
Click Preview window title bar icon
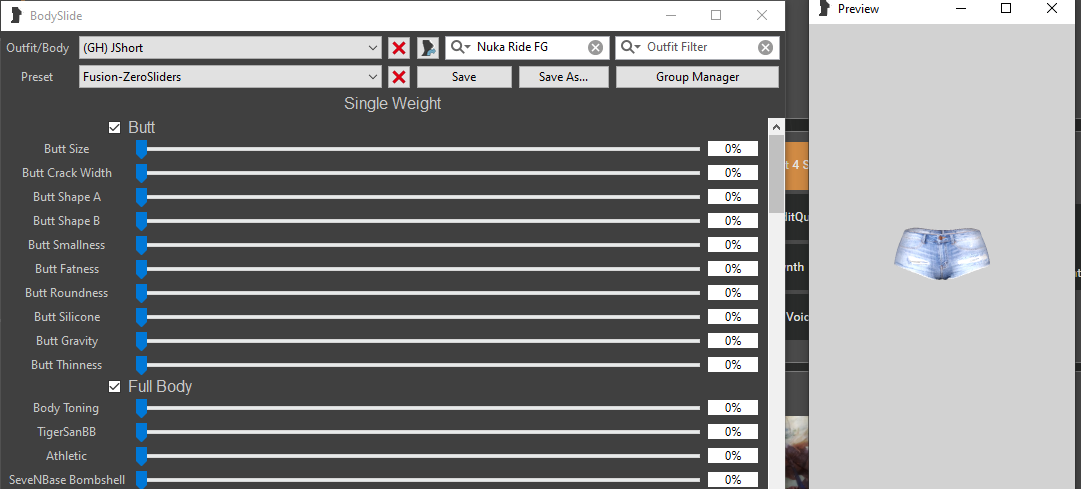pyautogui.click(x=823, y=8)
